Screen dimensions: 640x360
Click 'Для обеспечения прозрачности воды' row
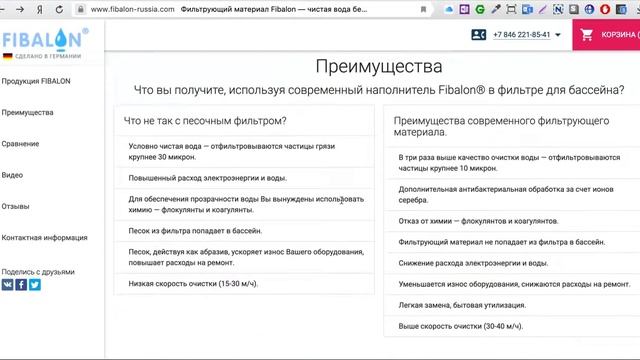[x=244, y=204]
